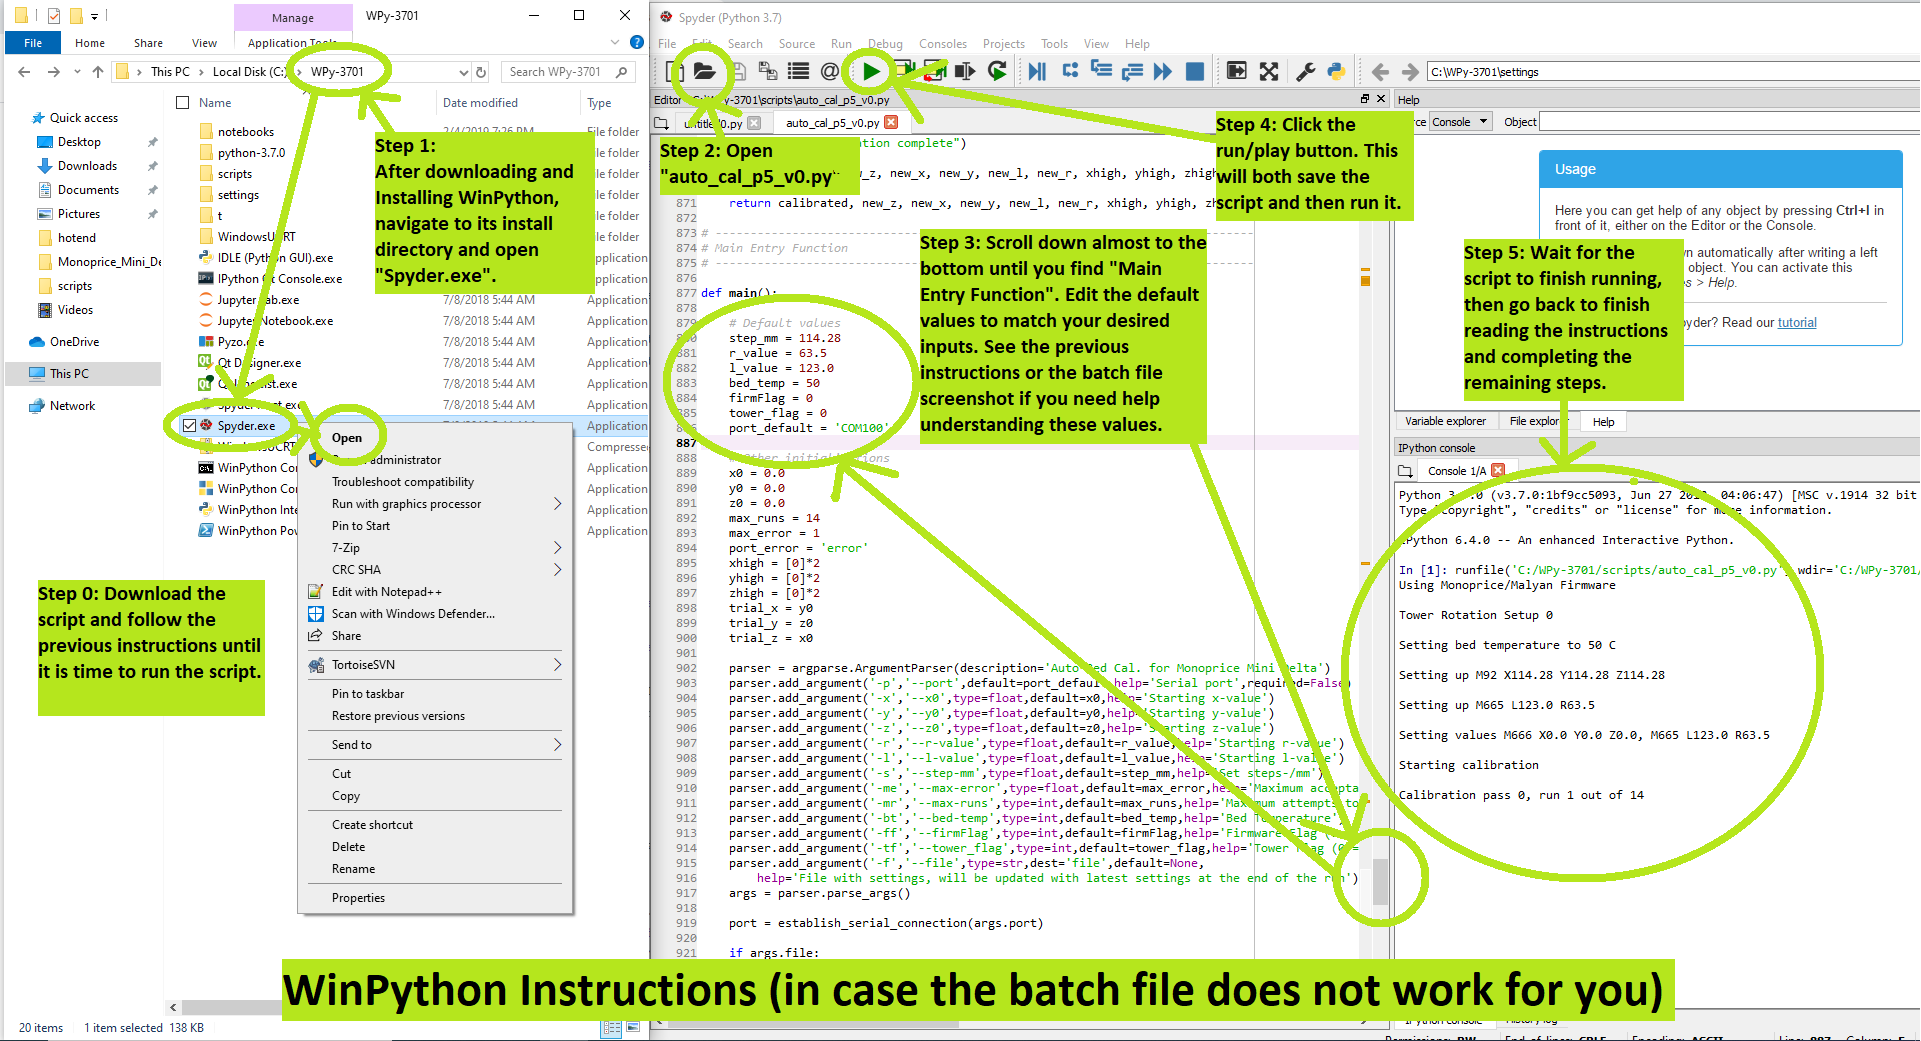This screenshot has height=1041, width=1921.
Task: Click the debug Step icon
Action: [1070, 71]
